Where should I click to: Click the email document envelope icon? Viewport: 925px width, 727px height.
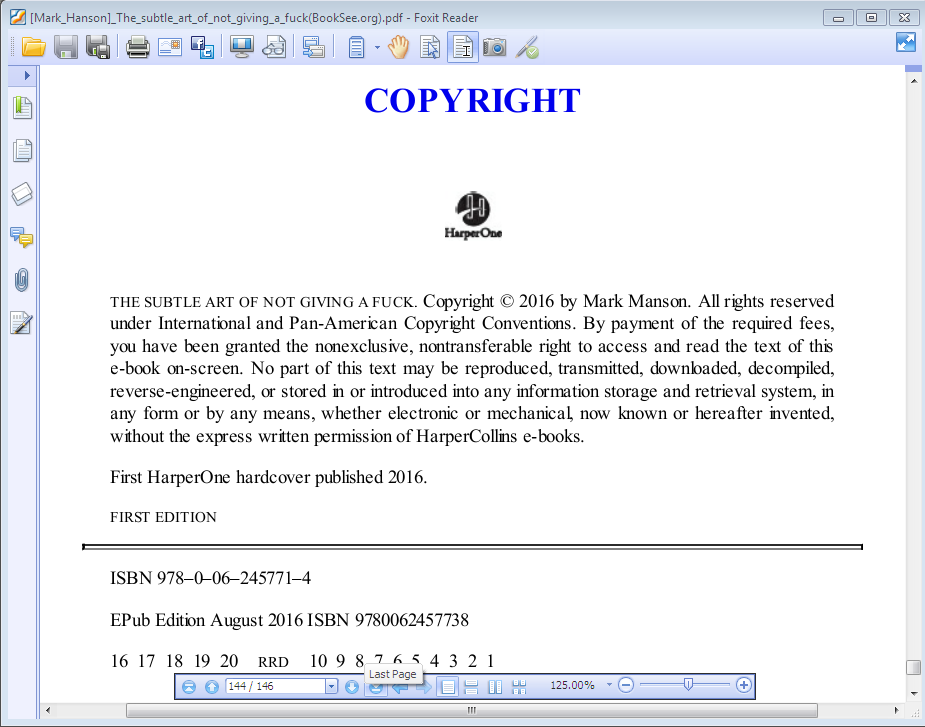170,47
